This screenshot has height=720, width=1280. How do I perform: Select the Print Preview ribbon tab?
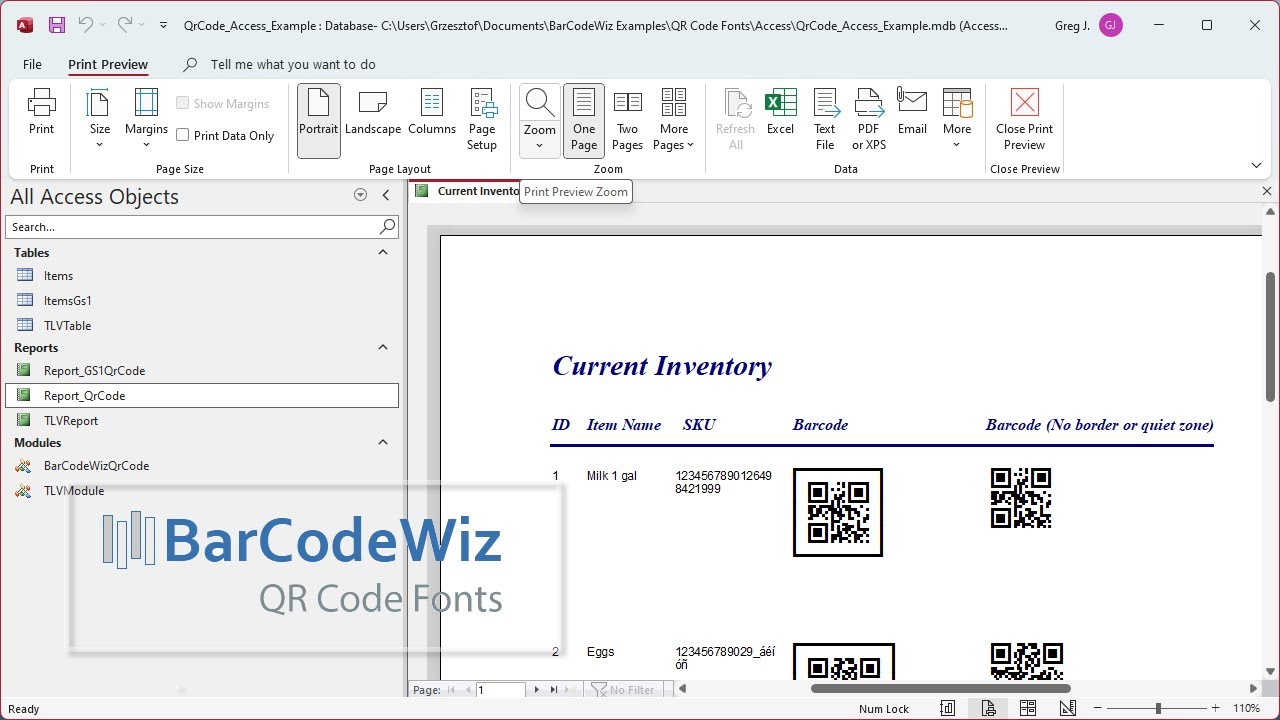coord(108,64)
